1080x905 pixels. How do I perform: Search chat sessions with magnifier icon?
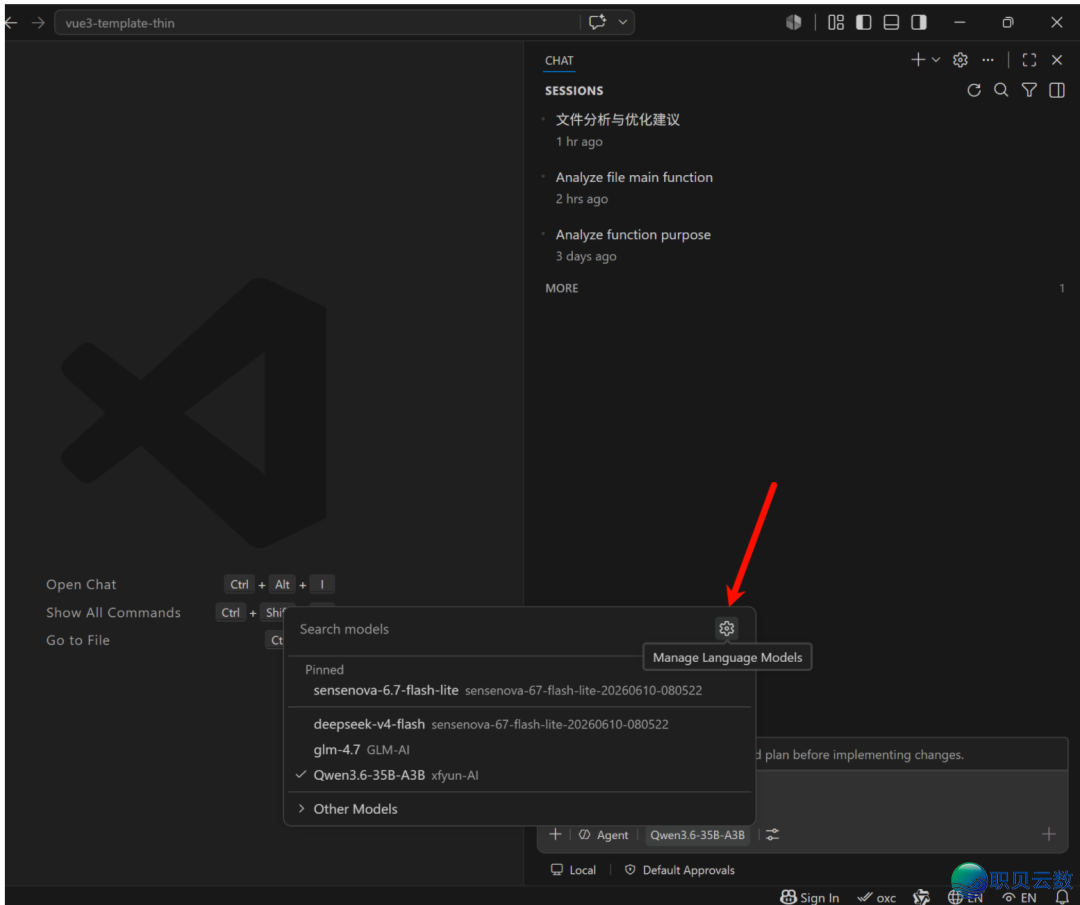tap(1001, 90)
